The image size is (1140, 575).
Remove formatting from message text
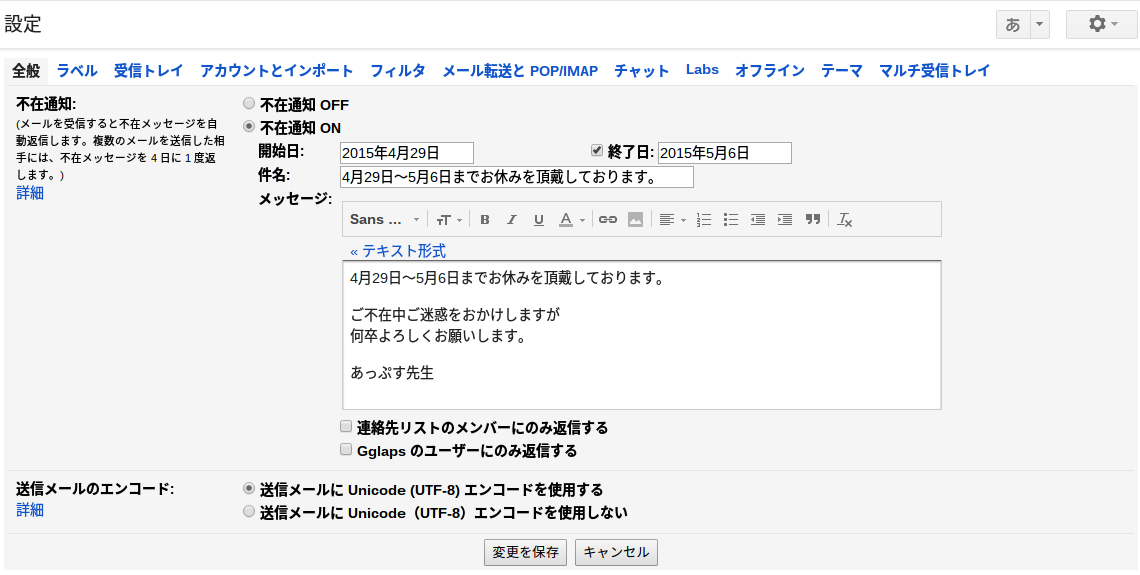tap(844, 220)
